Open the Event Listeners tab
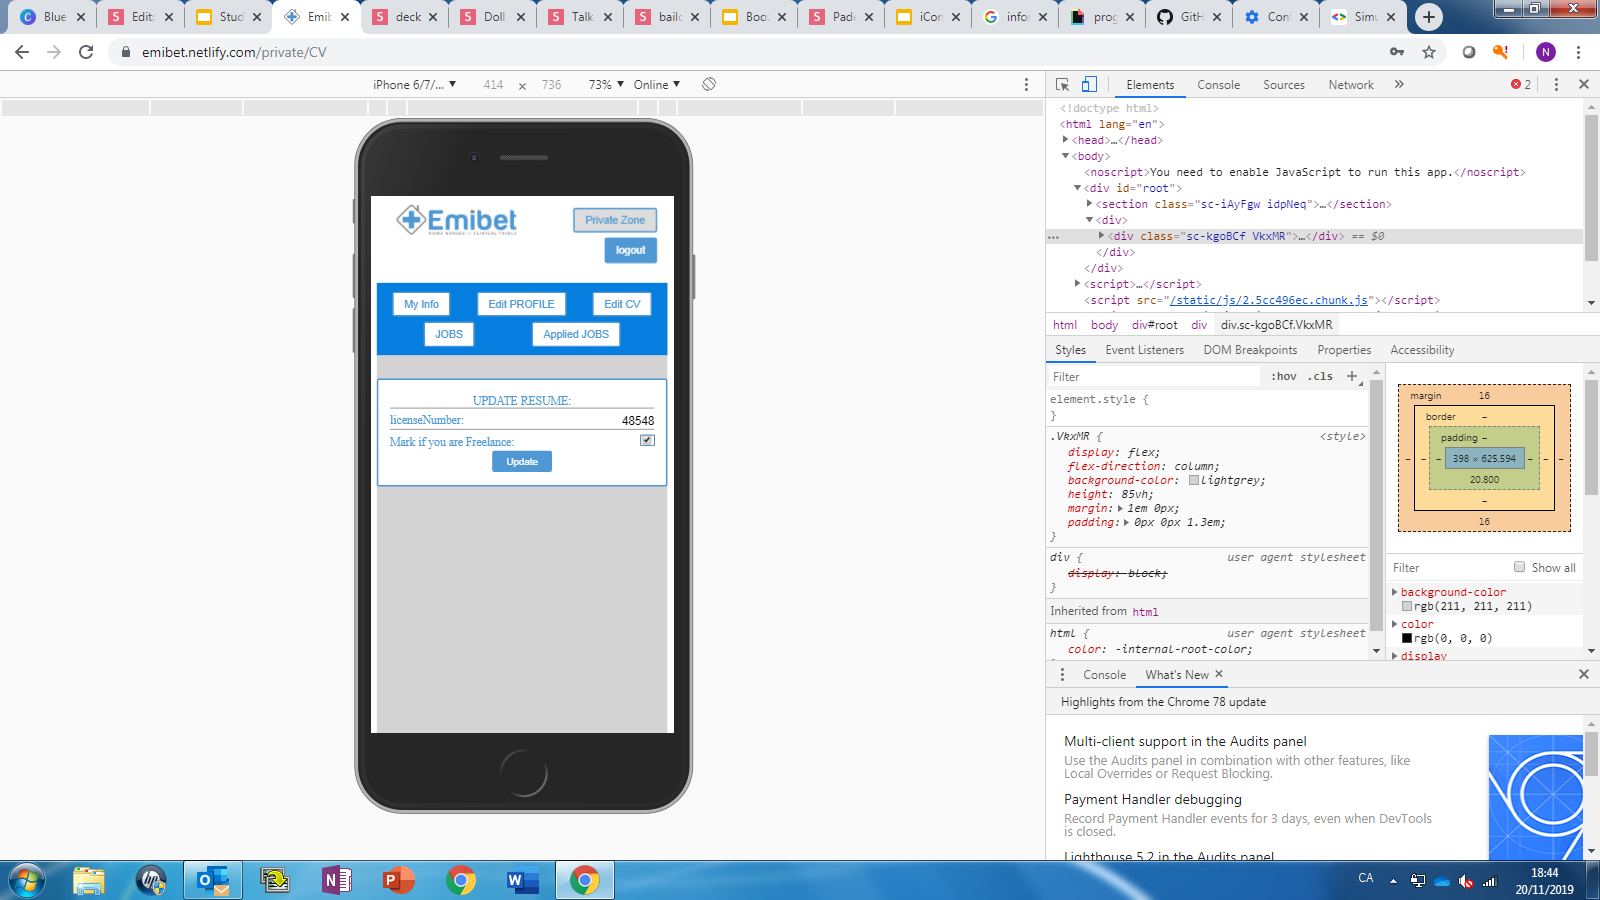 [1144, 350]
